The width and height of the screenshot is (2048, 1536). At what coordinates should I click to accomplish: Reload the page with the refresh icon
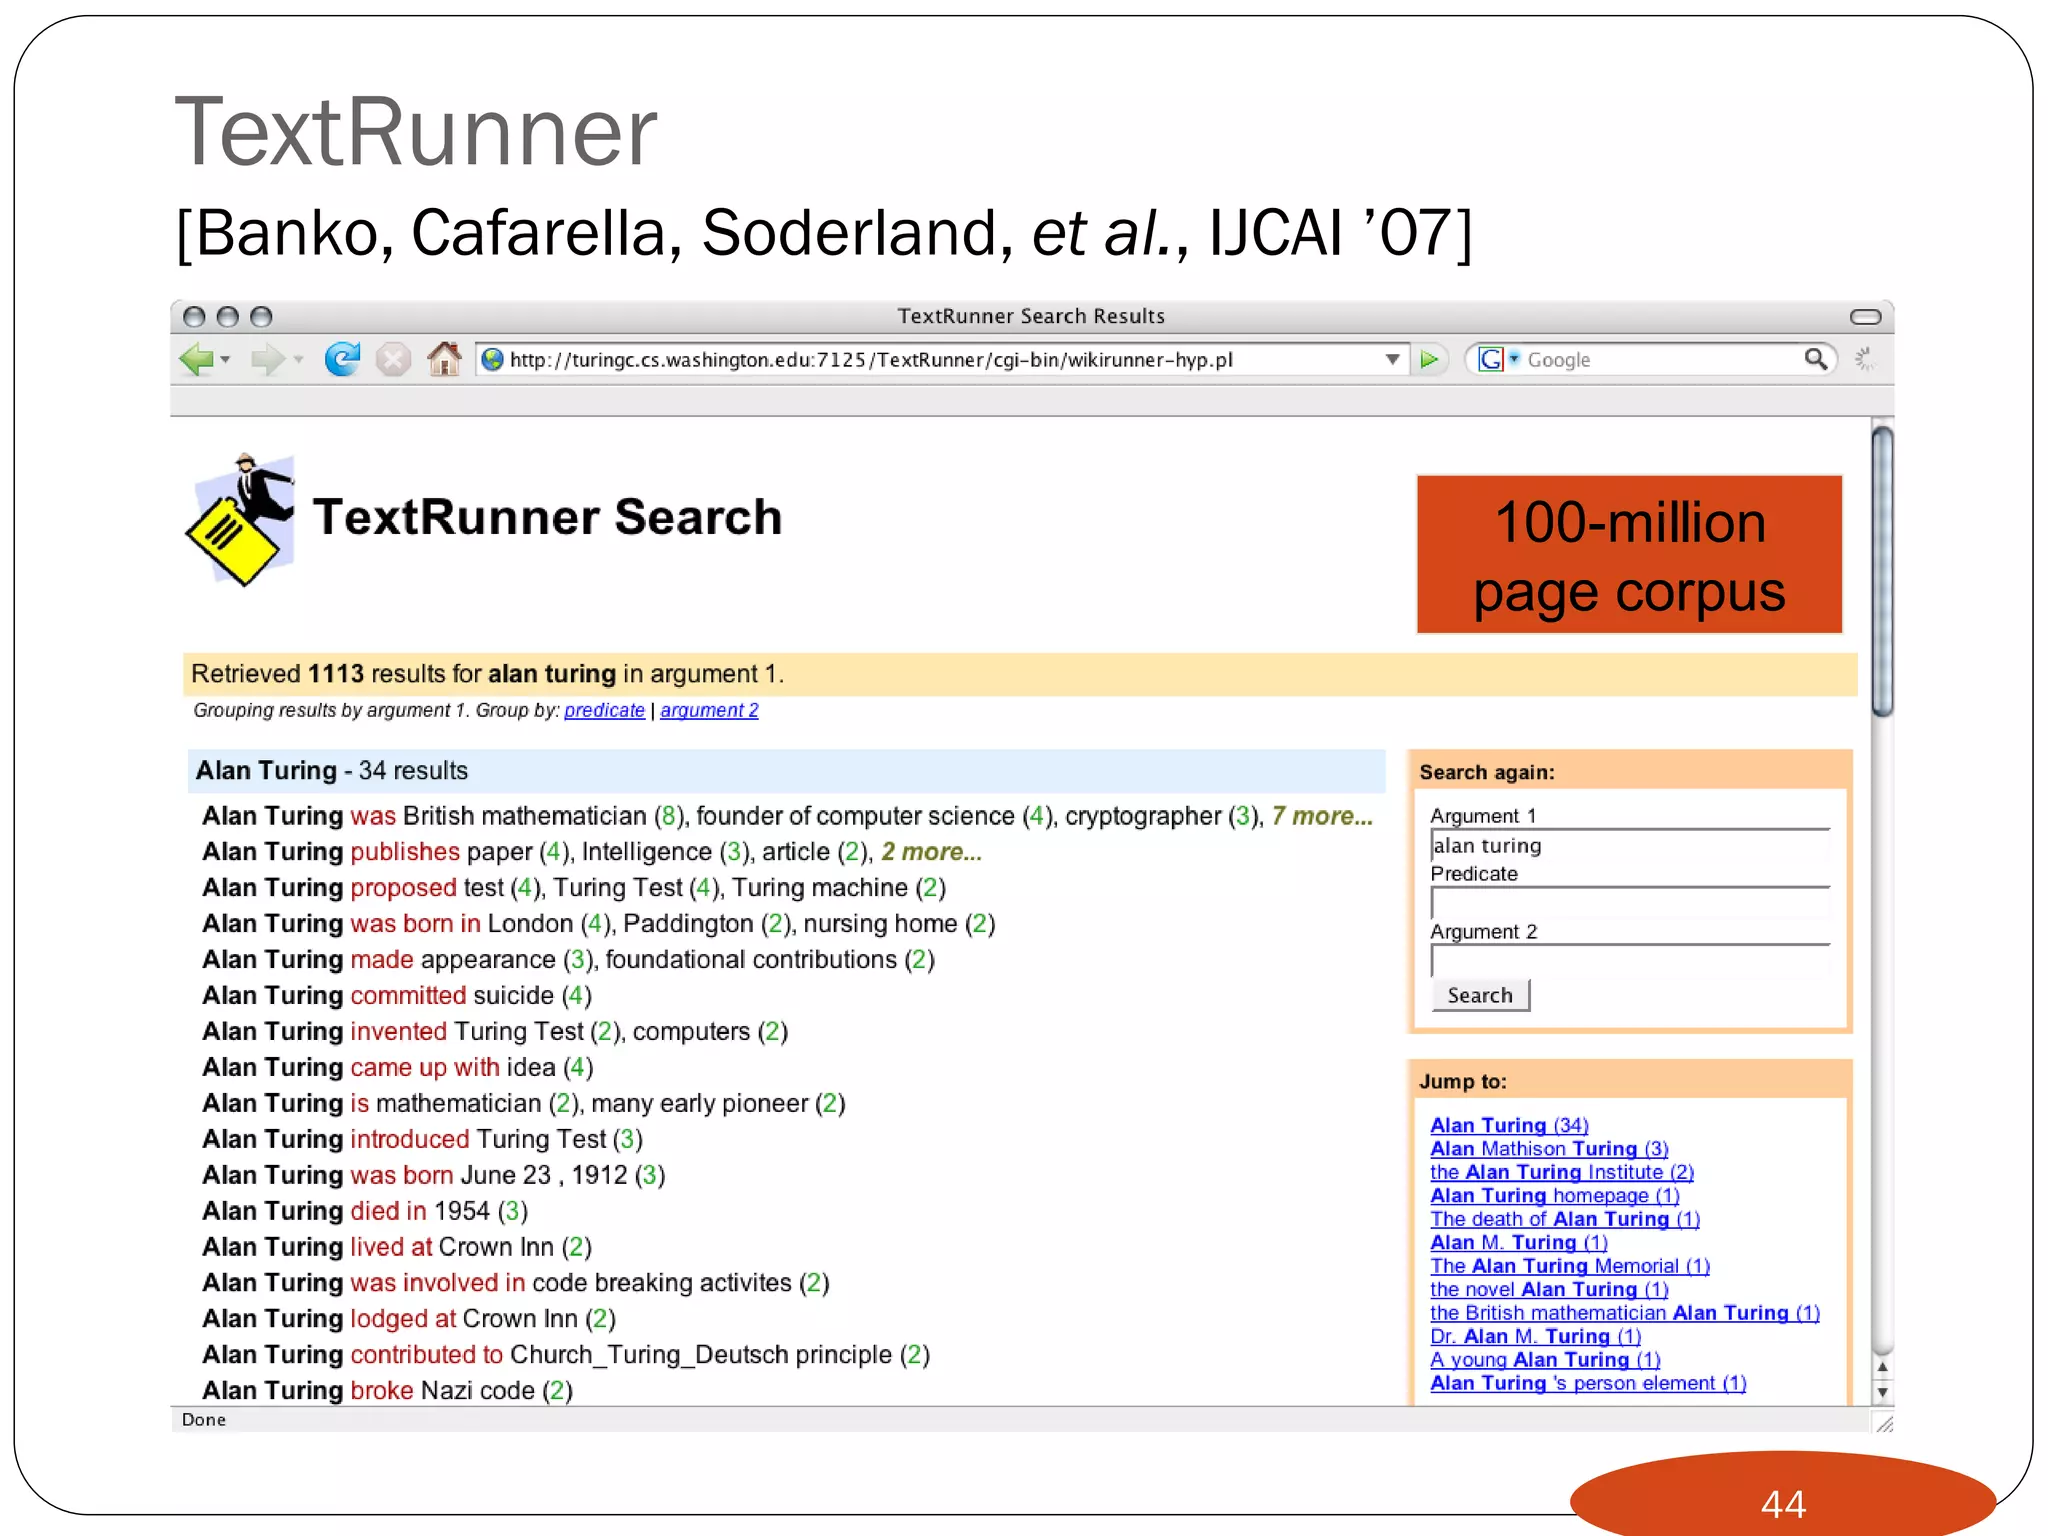point(342,359)
